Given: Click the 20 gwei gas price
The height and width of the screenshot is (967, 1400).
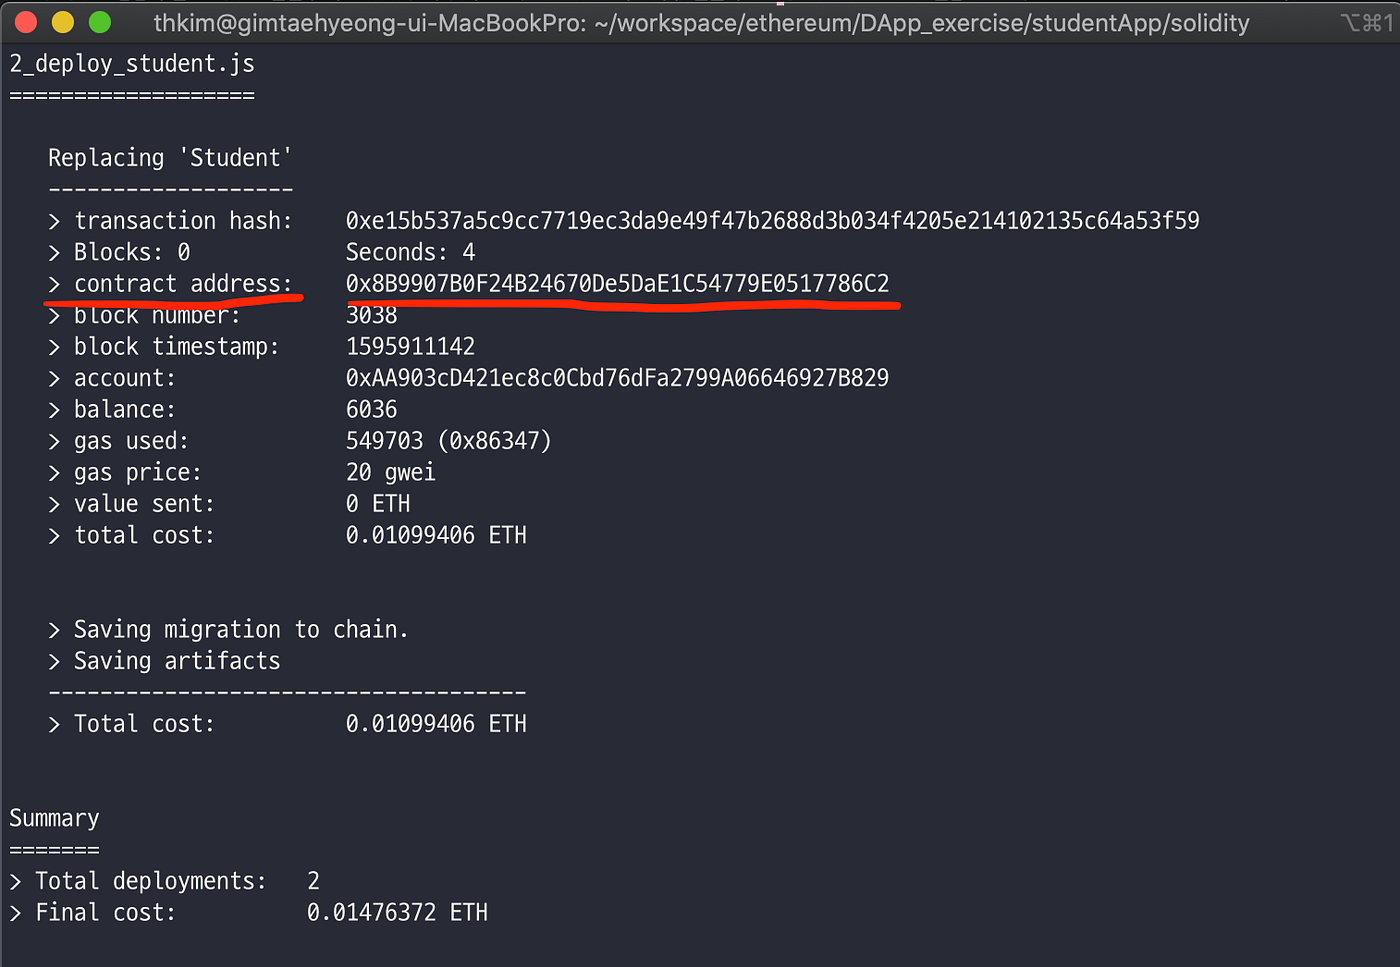Looking at the screenshot, I should pyautogui.click(x=390, y=472).
